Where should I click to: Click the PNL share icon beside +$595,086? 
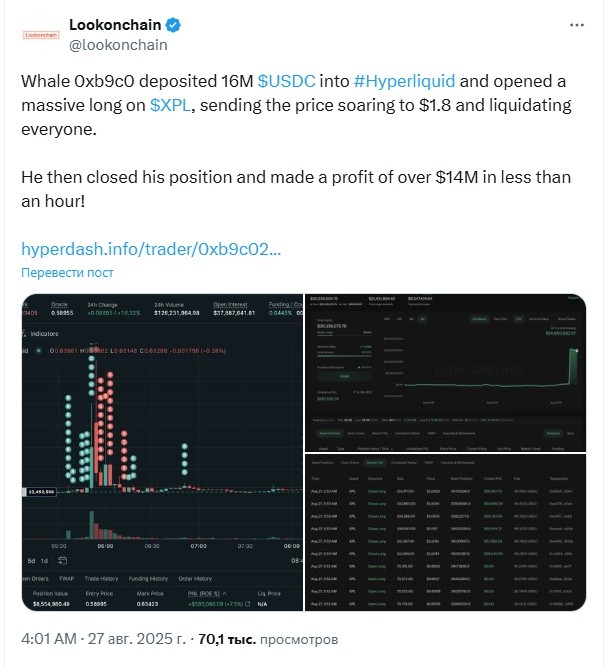pos(248,604)
